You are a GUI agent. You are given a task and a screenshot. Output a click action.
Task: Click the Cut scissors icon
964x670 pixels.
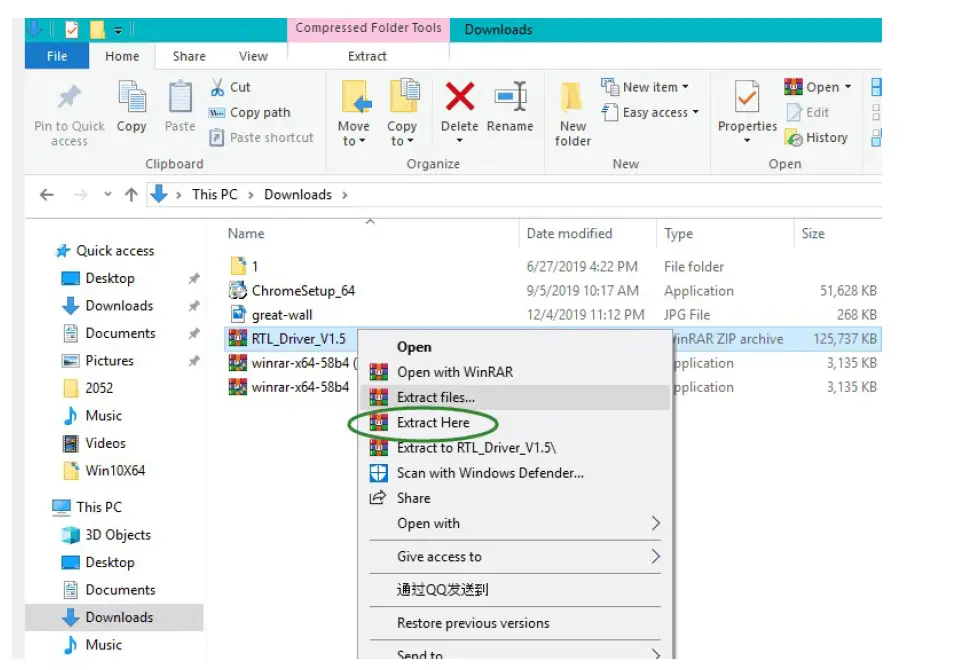tap(217, 87)
